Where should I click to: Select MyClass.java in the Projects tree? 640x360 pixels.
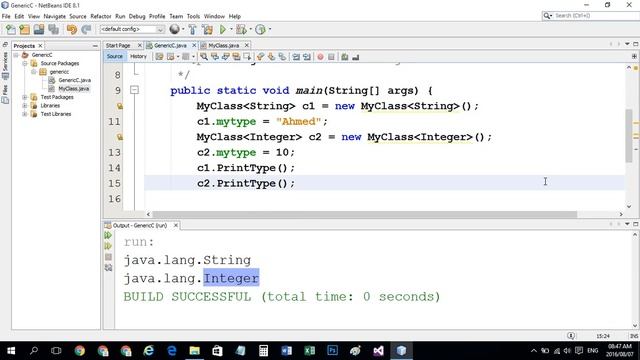pos(73,89)
